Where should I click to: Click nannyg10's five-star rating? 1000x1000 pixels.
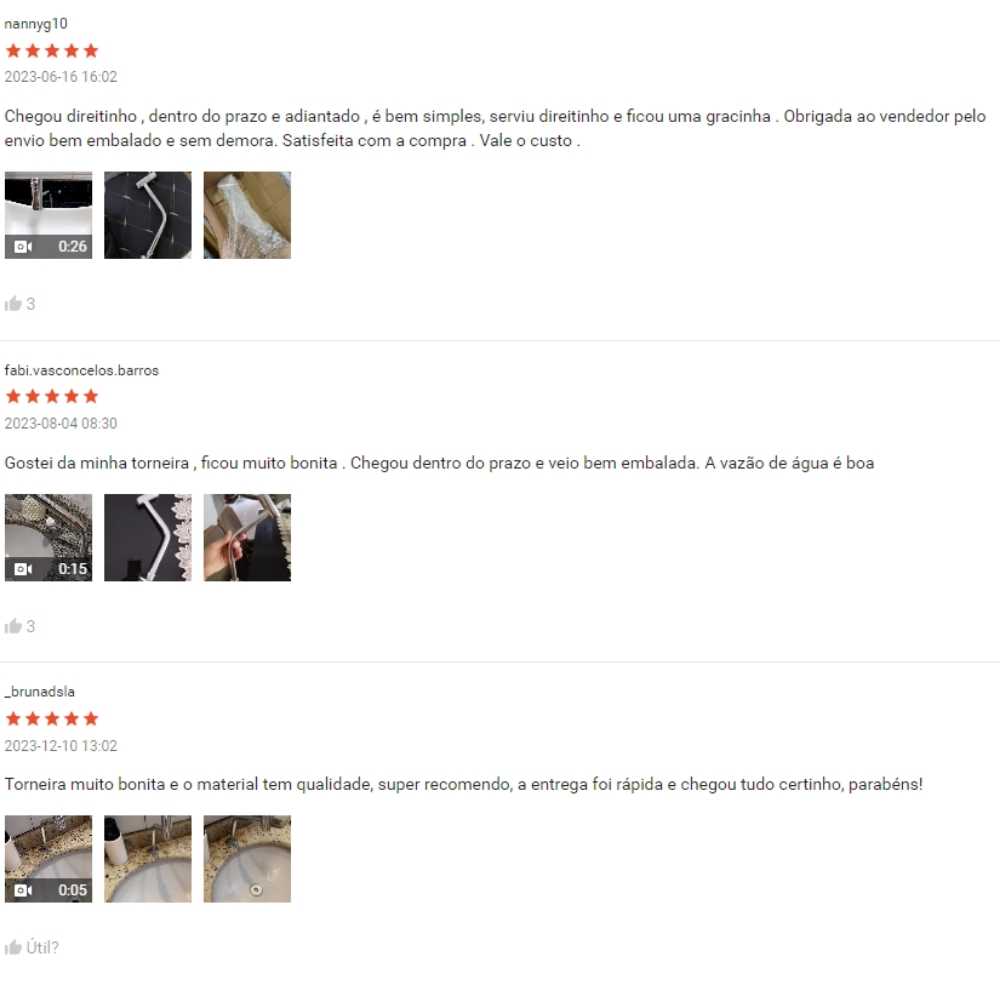coord(52,50)
